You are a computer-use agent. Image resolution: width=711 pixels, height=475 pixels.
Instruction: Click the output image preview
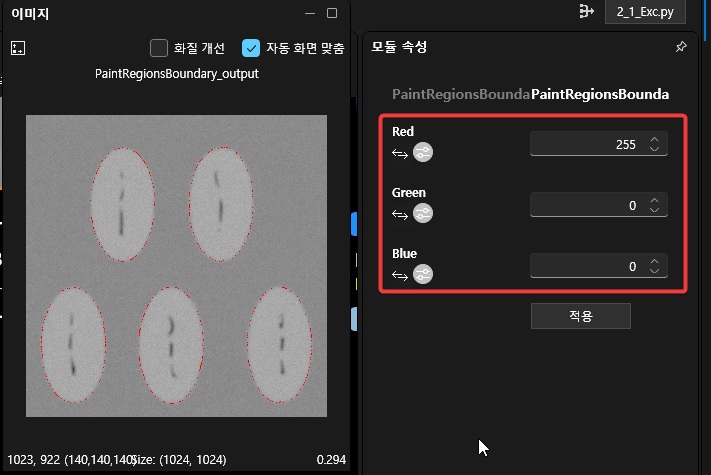[176, 266]
